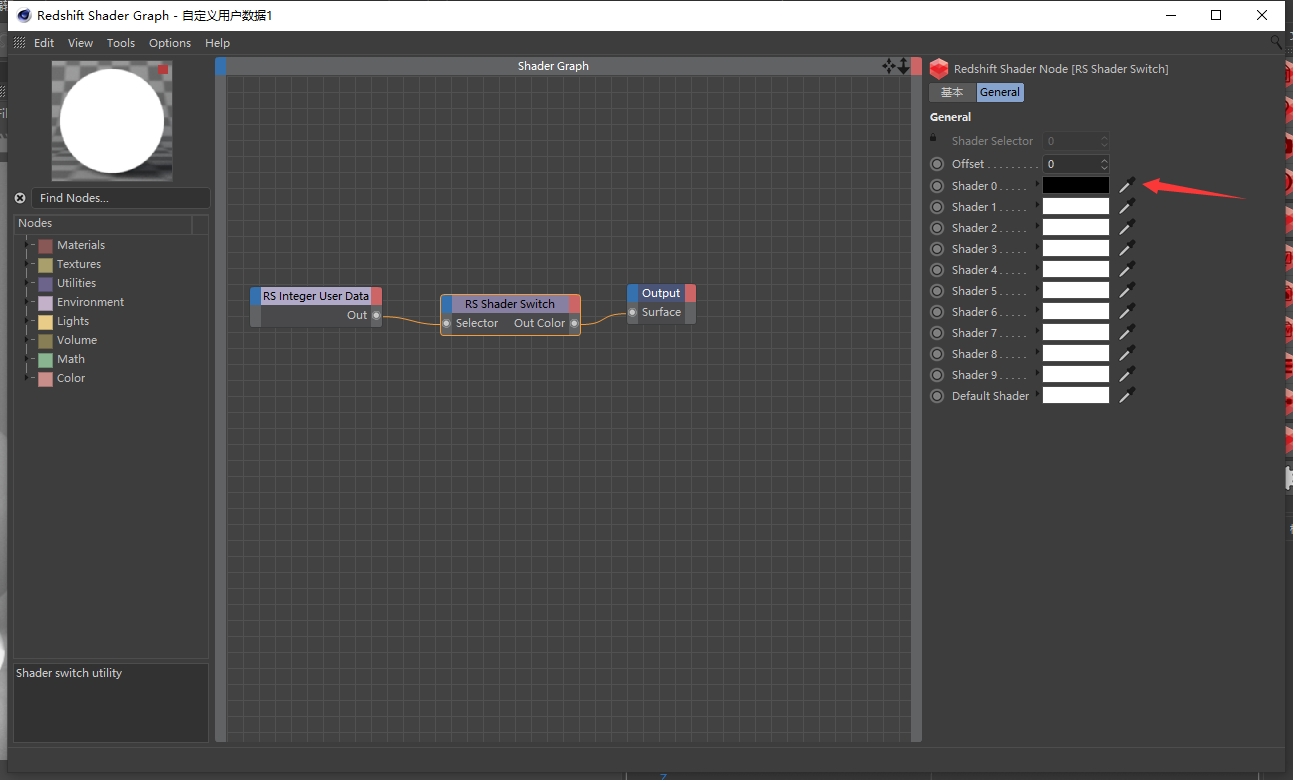Image resolution: width=1293 pixels, height=780 pixels.
Task: Toggle the animation dot for Shader 7
Action: 937,333
